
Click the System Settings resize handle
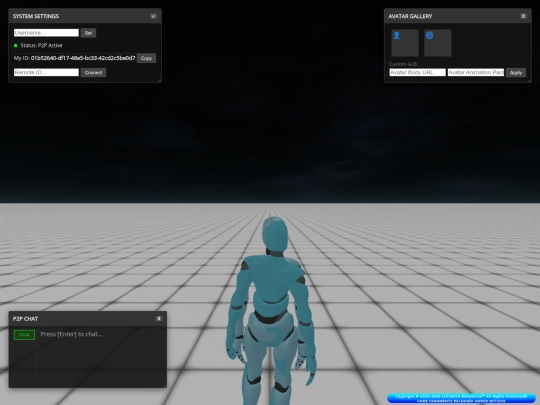159,81
